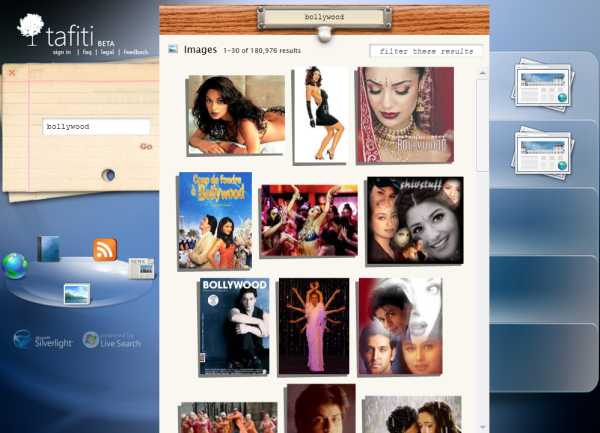The width and height of the screenshot is (600, 433).
Task: Open the feedback link
Action: tap(136, 52)
